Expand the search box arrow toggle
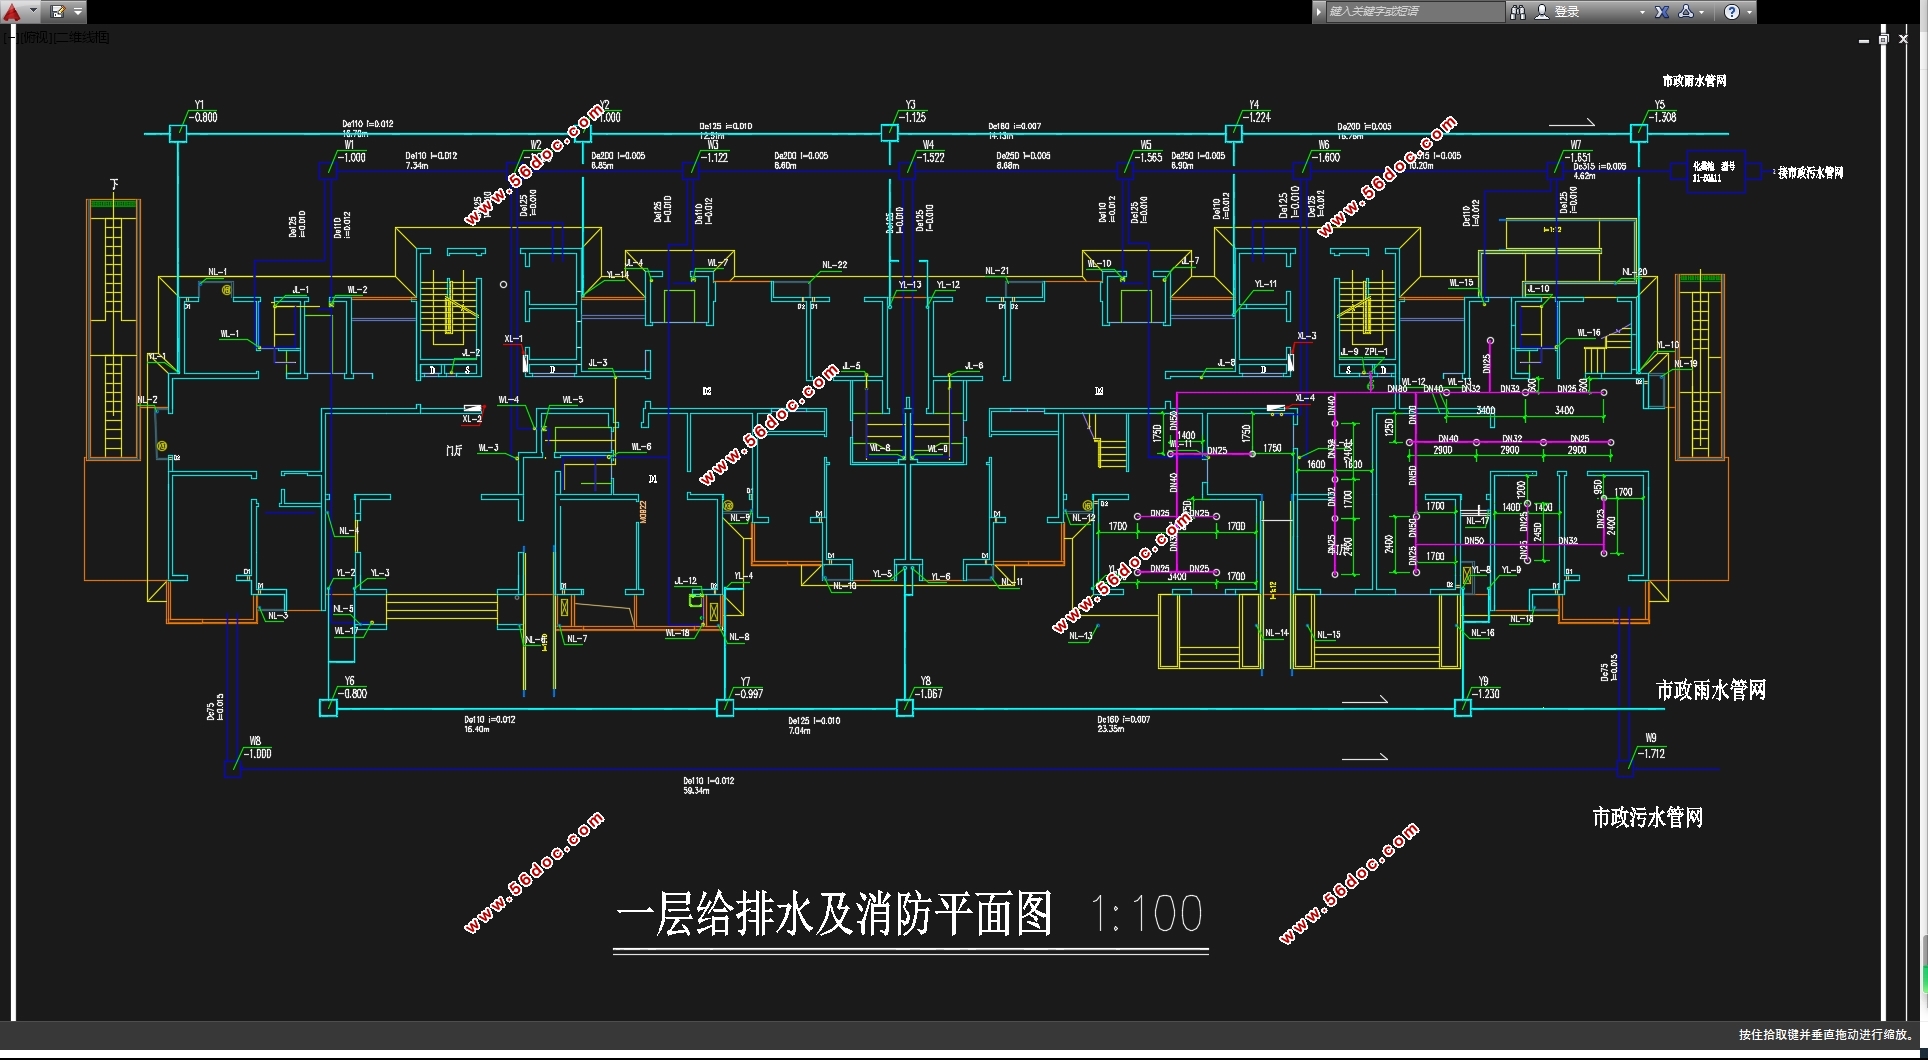The height and width of the screenshot is (1060, 1928). click(x=1319, y=12)
